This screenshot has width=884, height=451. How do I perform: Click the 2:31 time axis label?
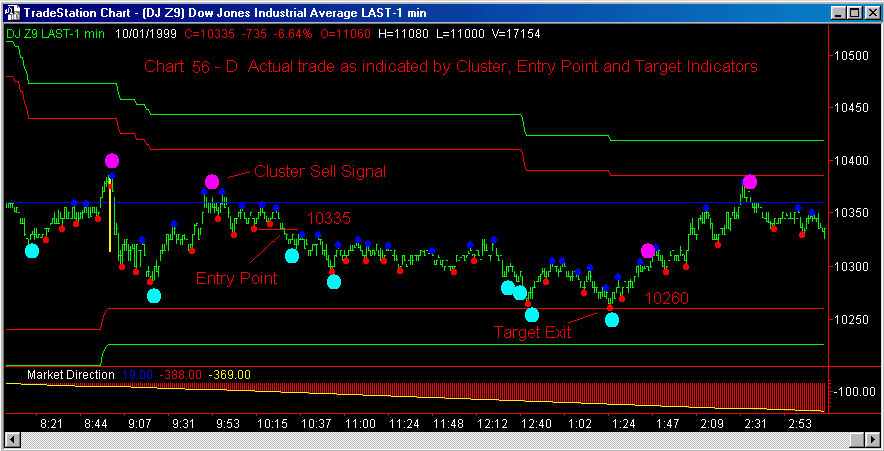pyautogui.click(x=755, y=424)
